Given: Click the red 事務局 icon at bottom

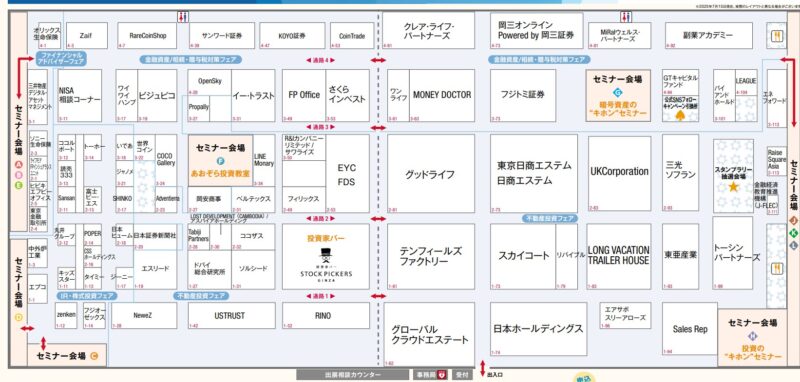Looking at the screenshot, I should (x=443, y=375).
